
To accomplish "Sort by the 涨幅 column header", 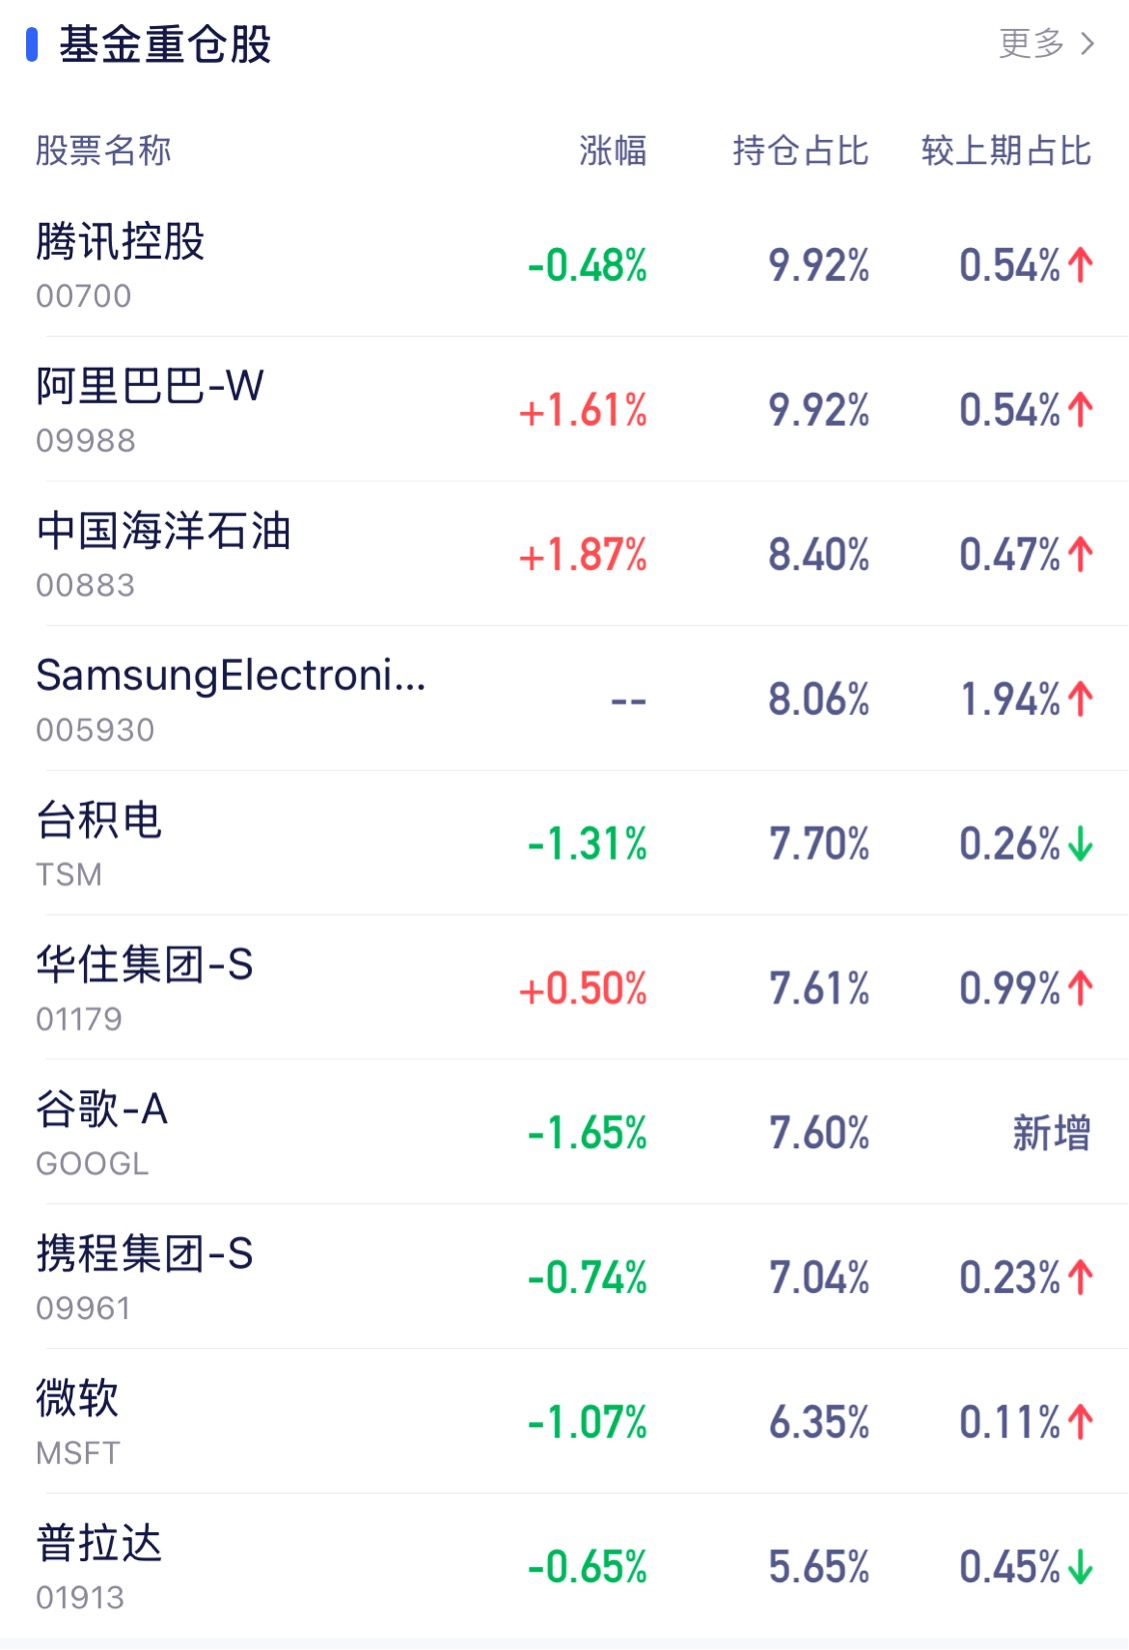I will (612, 151).
